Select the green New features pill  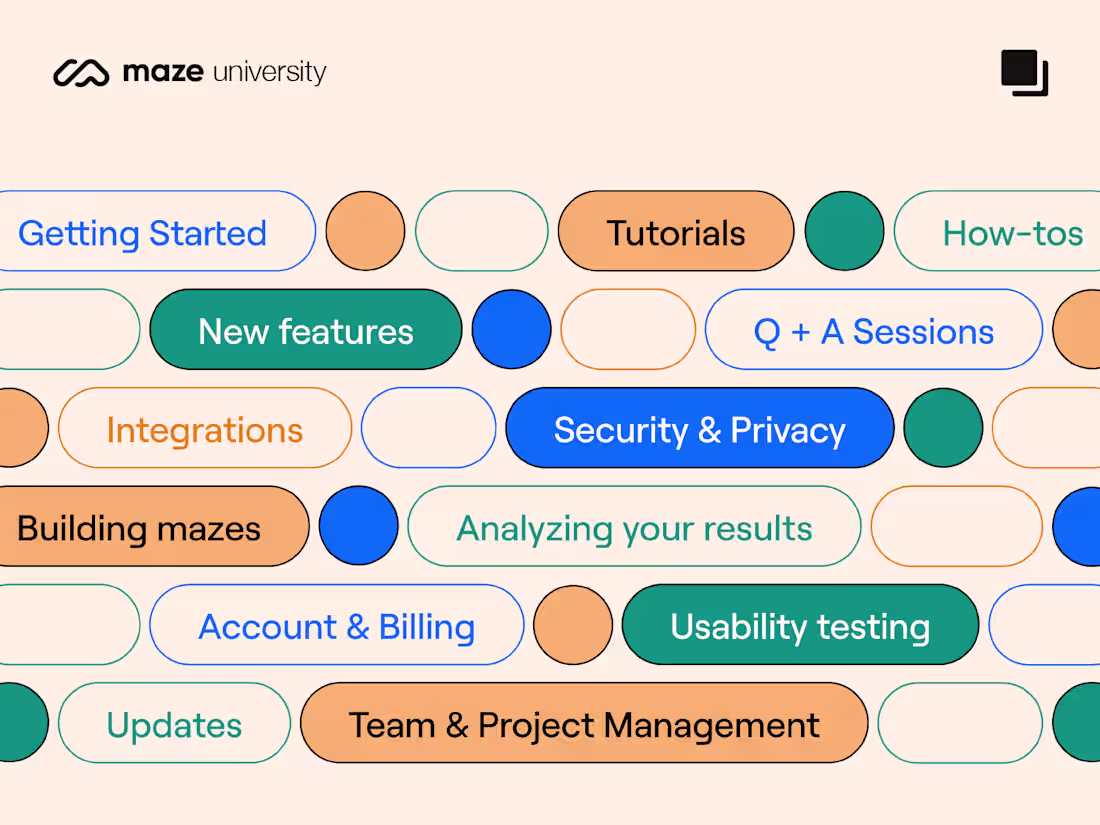306,331
